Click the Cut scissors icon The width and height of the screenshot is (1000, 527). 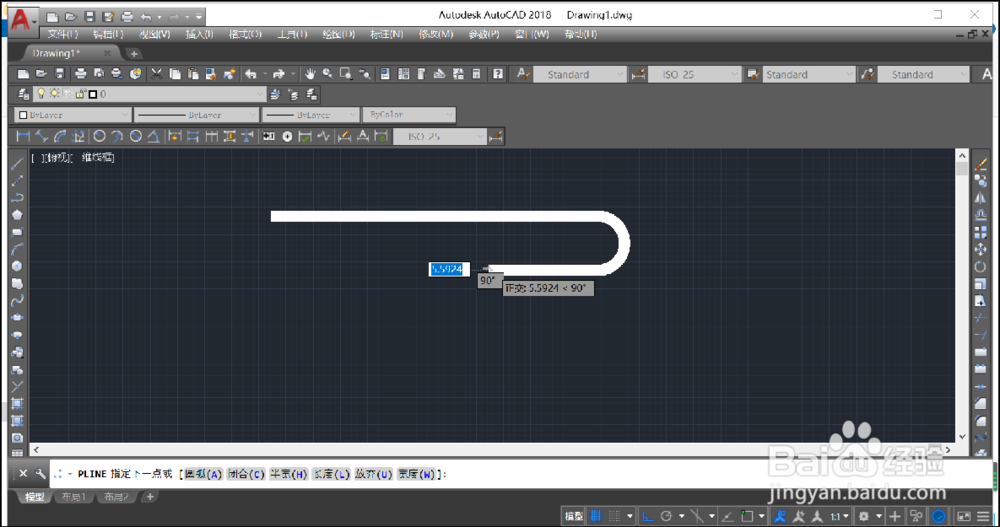pos(156,74)
